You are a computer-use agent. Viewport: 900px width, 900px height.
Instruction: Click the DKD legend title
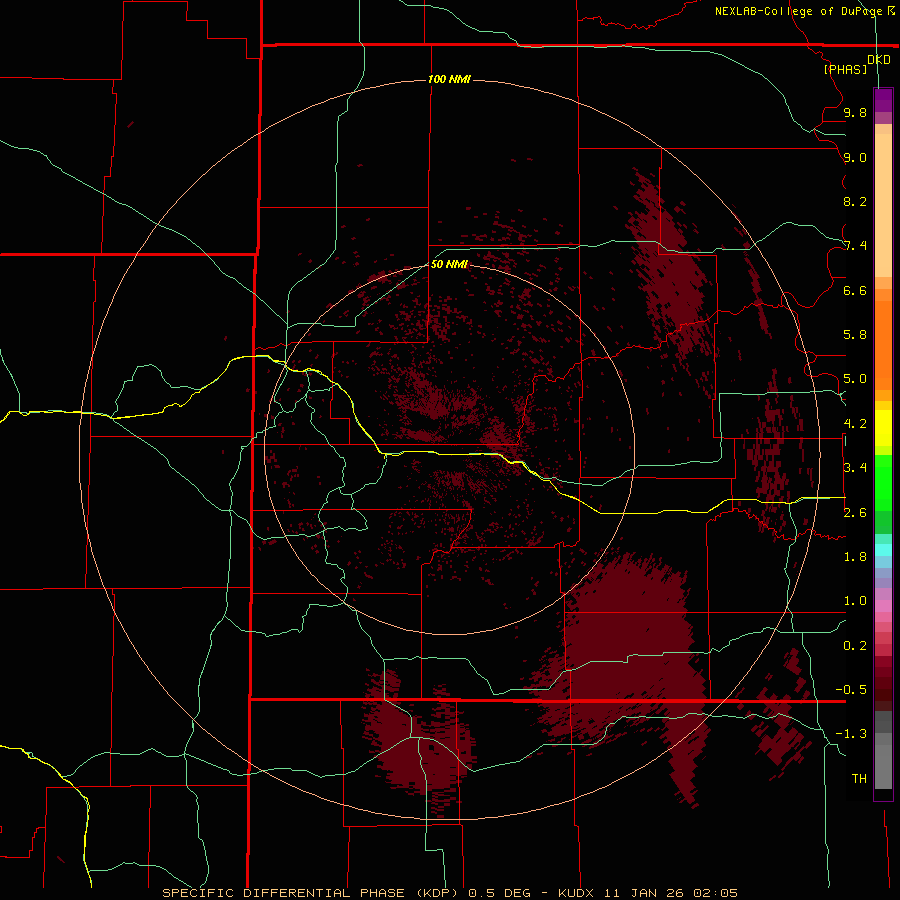[878, 60]
